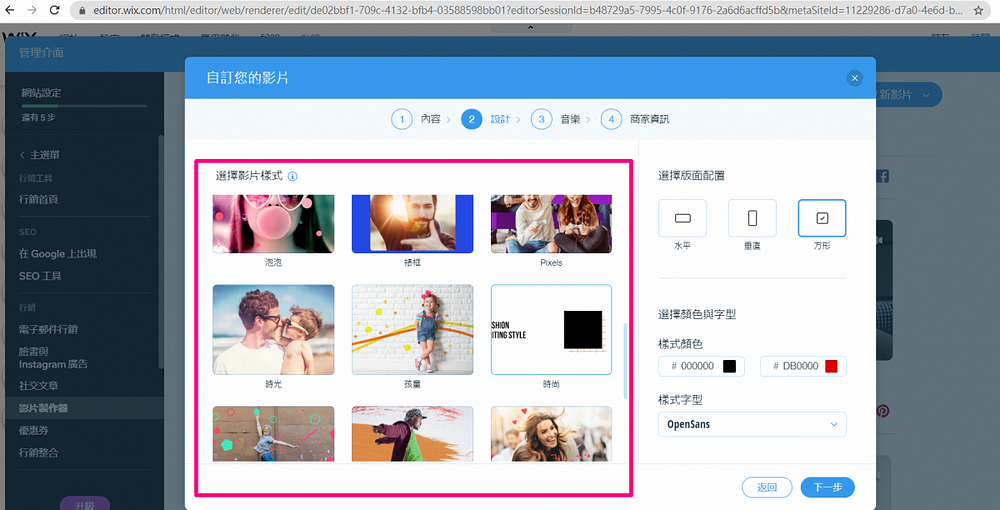Choose the 泡泡 video style thumbnail

pos(274,224)
